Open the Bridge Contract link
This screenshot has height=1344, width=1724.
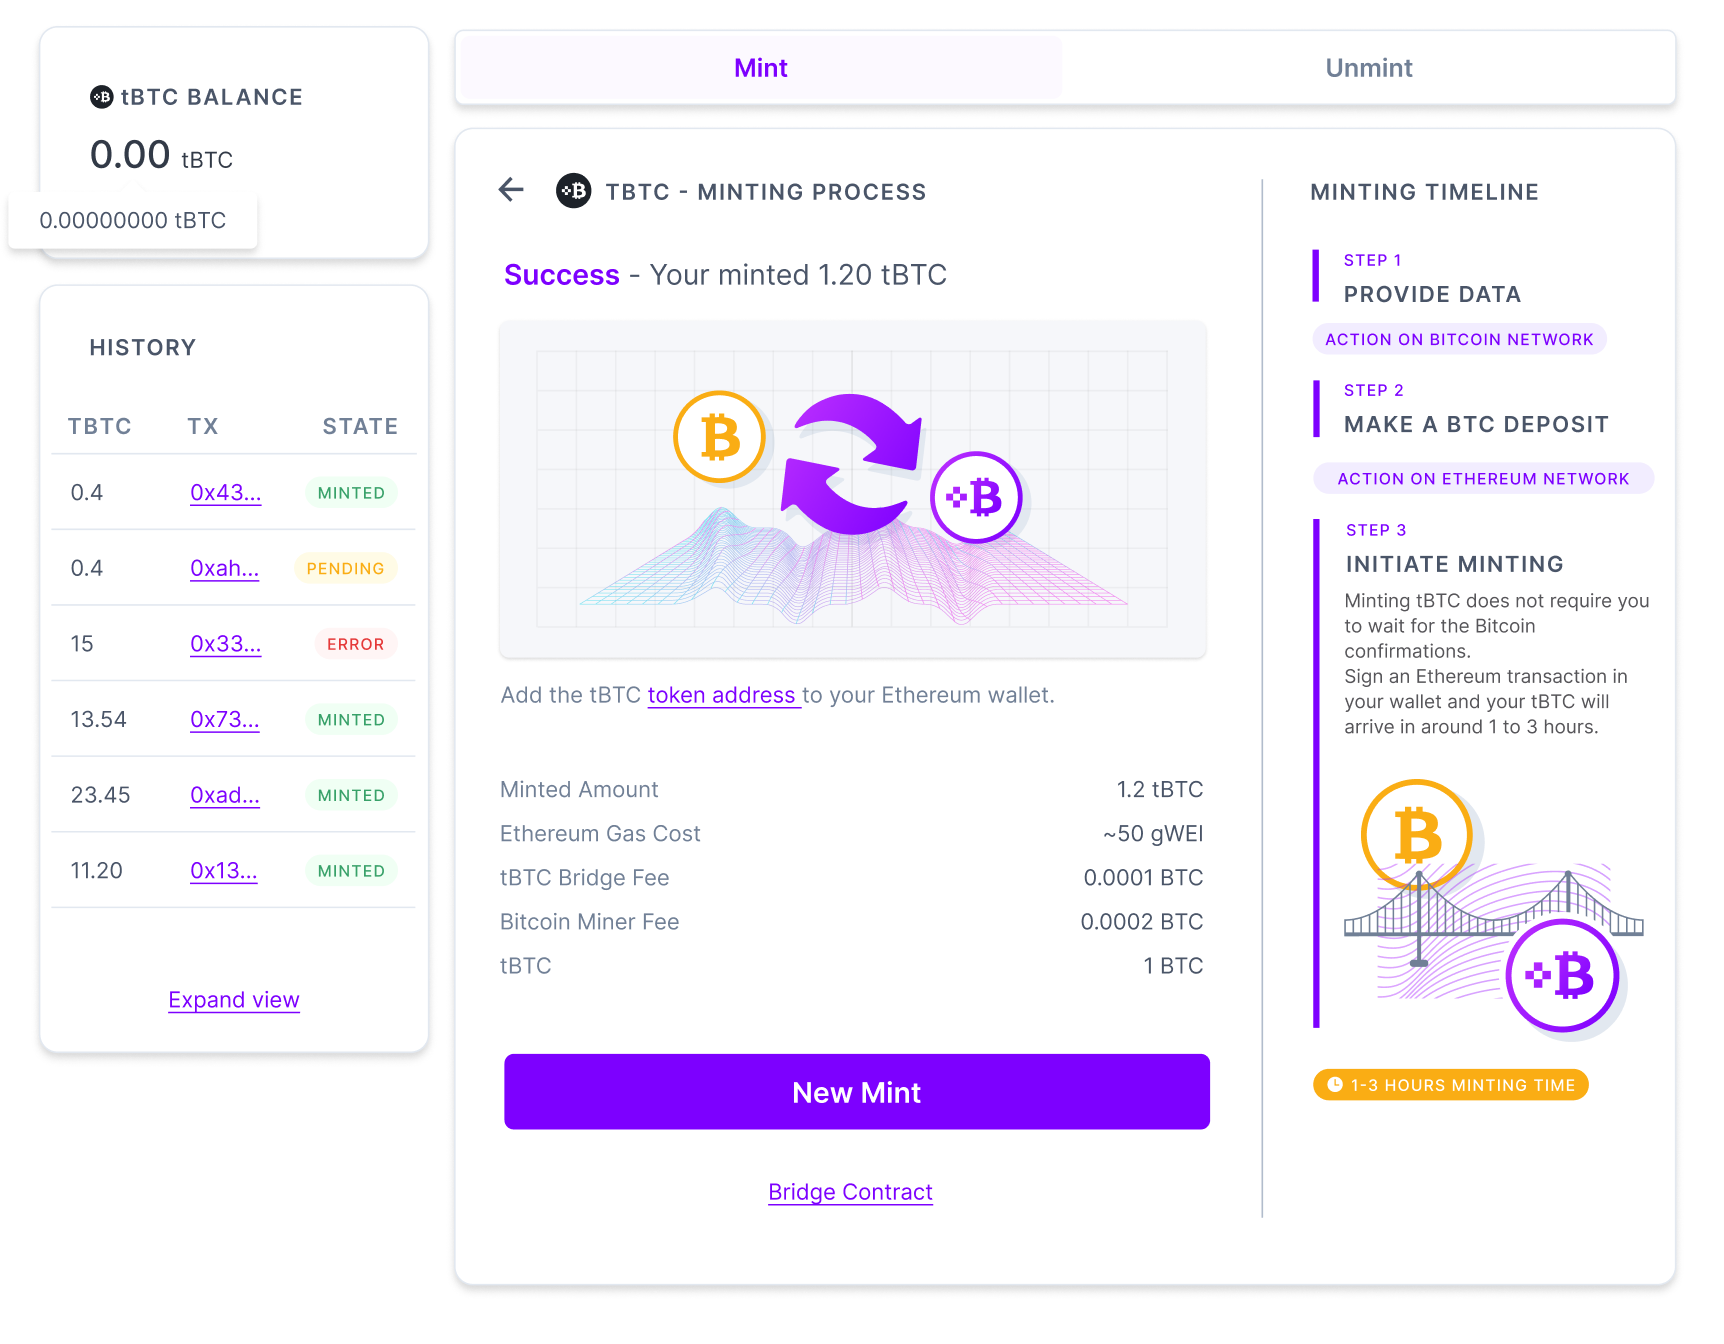pyautogui.click(x=850, y=1191)
